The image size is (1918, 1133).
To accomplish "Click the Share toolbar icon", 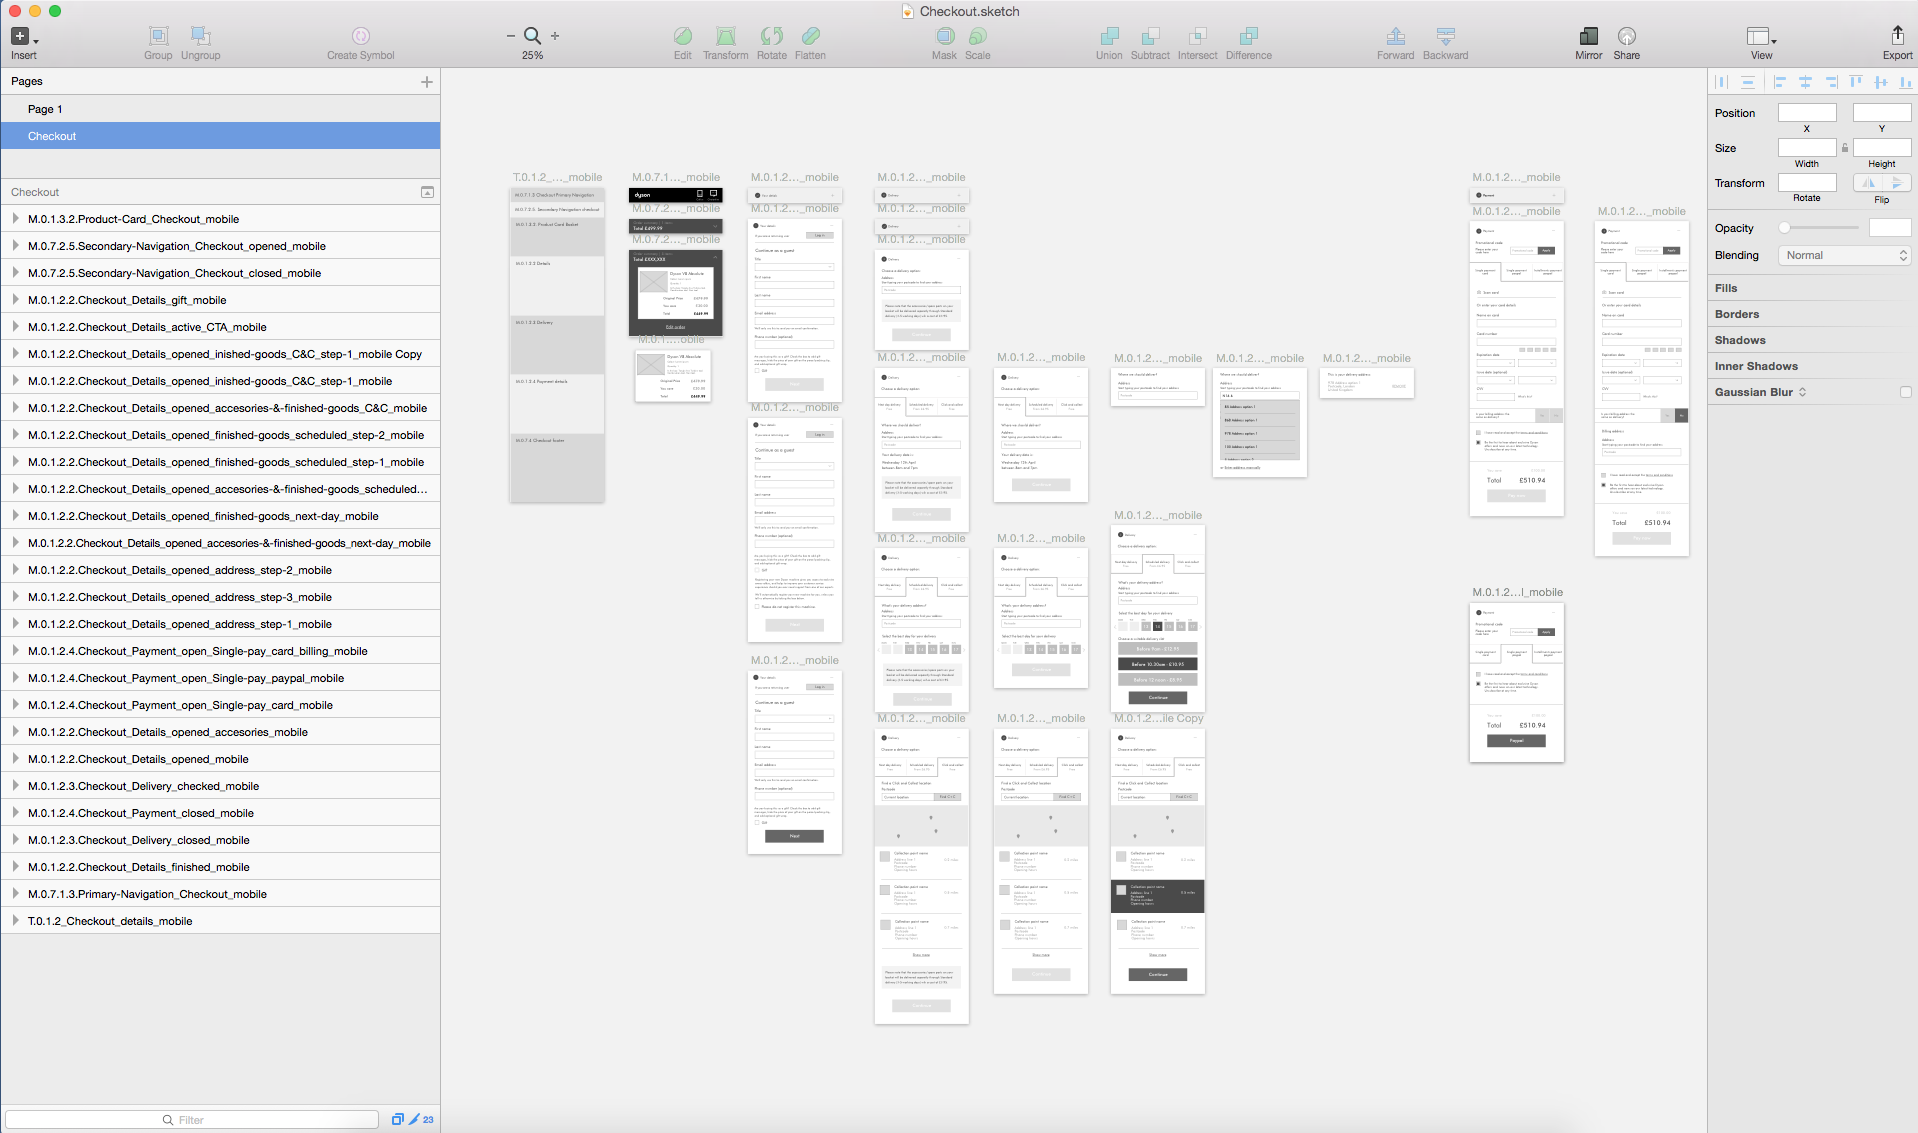I will [x=1627, y=36].
